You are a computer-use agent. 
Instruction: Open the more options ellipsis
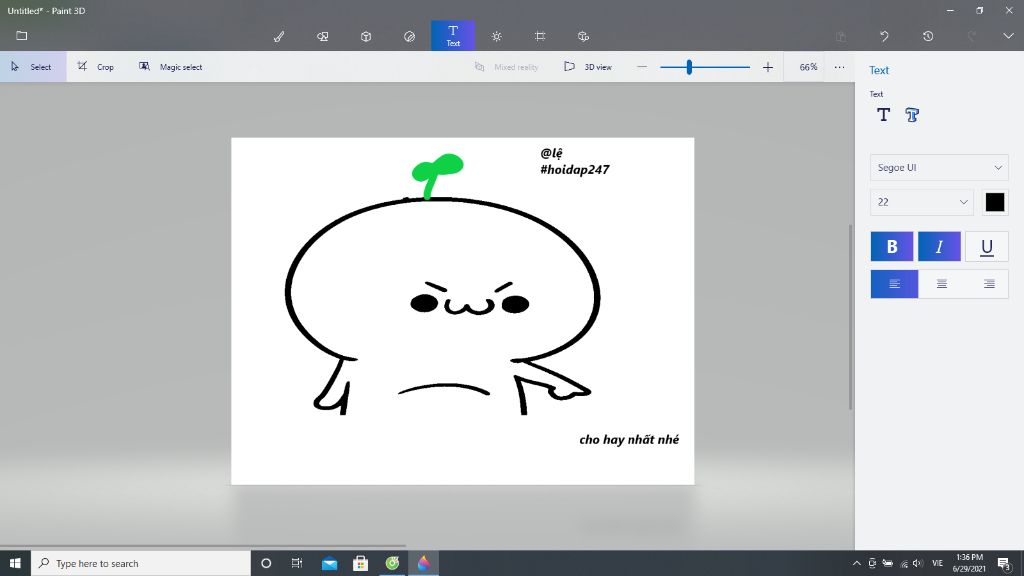click(x=839, y=67)
